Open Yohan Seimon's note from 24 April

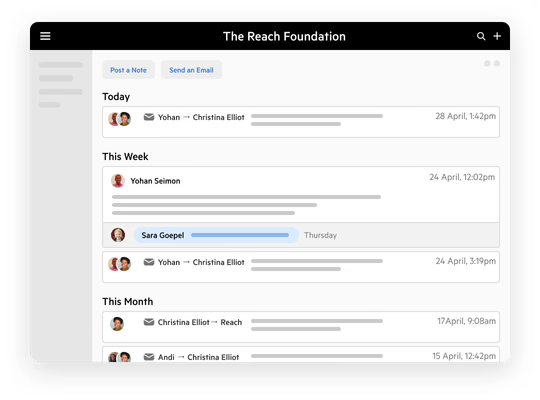click(x=301, y=195)
